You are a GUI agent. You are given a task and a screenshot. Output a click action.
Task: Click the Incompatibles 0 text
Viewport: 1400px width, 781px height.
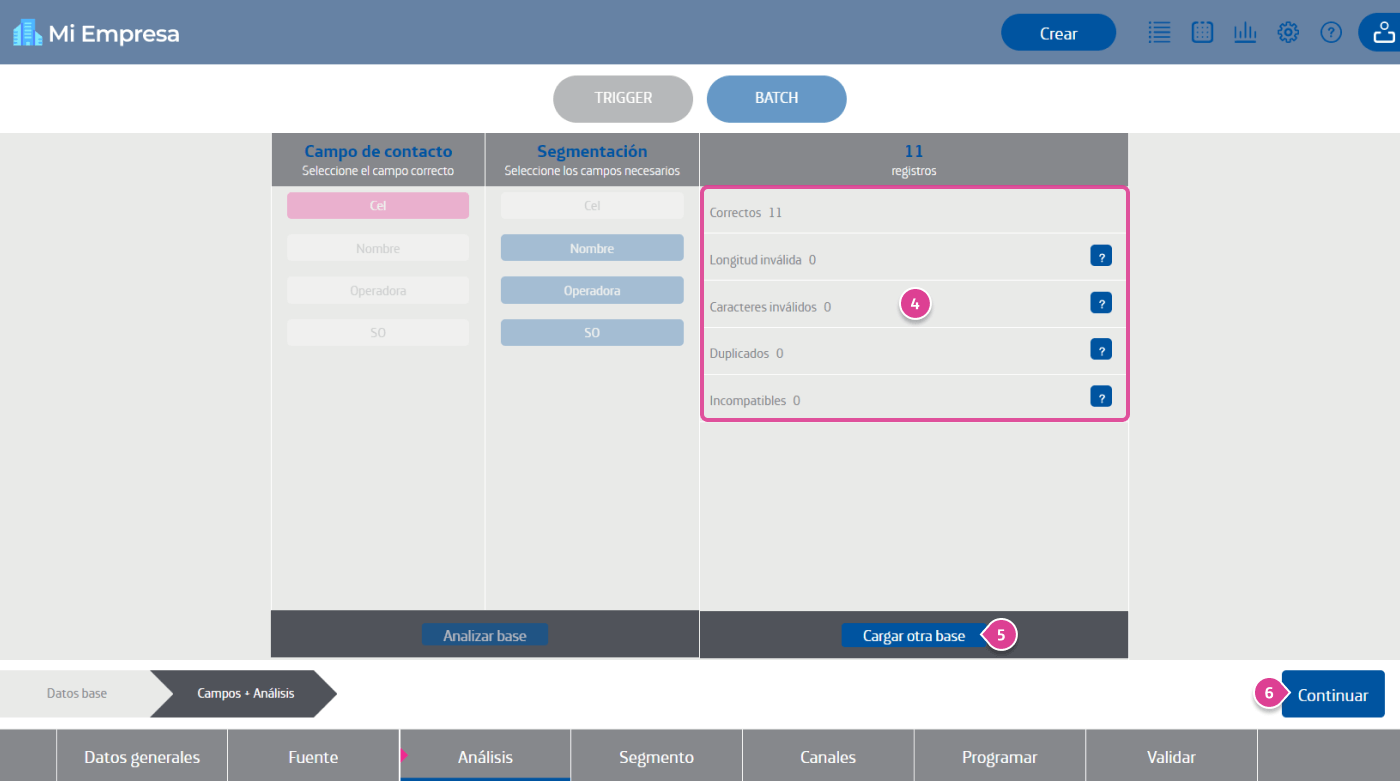755,400
